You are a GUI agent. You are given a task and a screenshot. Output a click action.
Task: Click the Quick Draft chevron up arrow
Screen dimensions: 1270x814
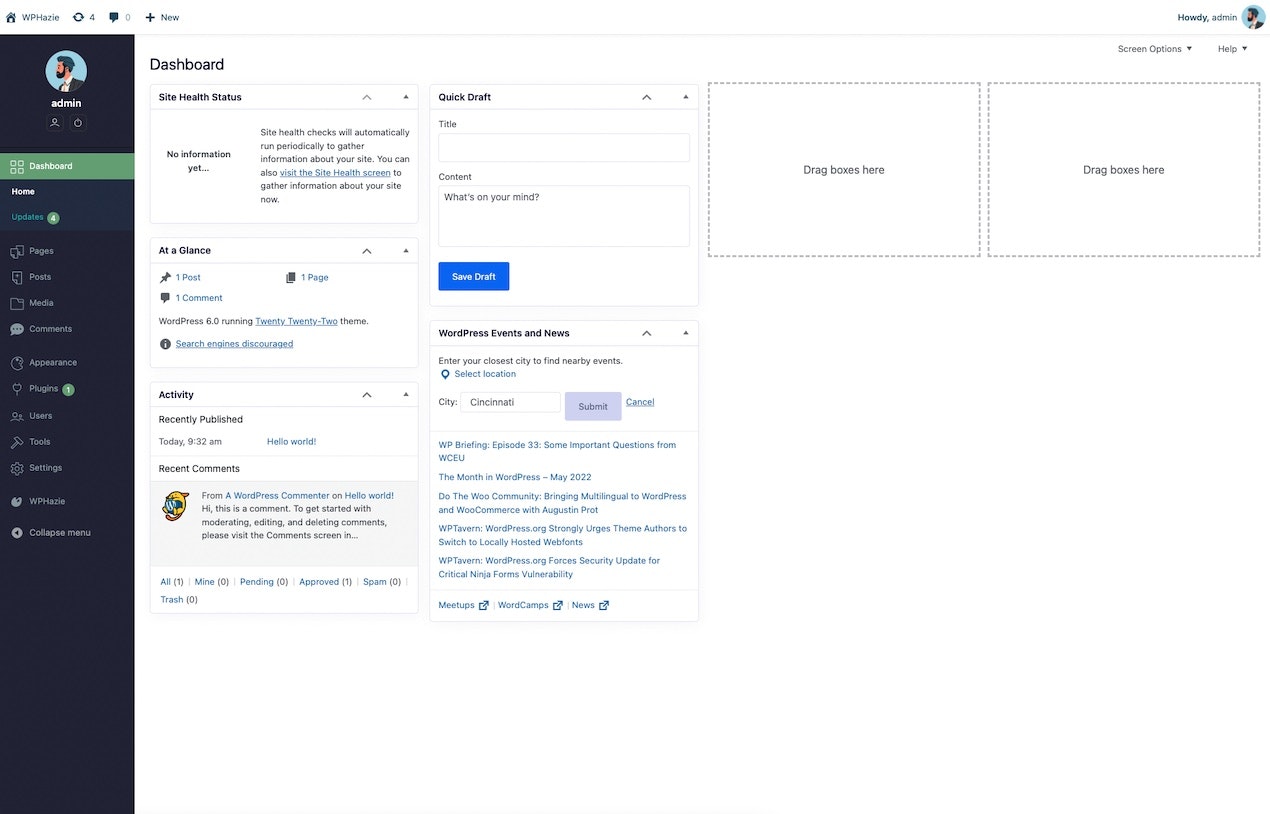click(647, 97)
